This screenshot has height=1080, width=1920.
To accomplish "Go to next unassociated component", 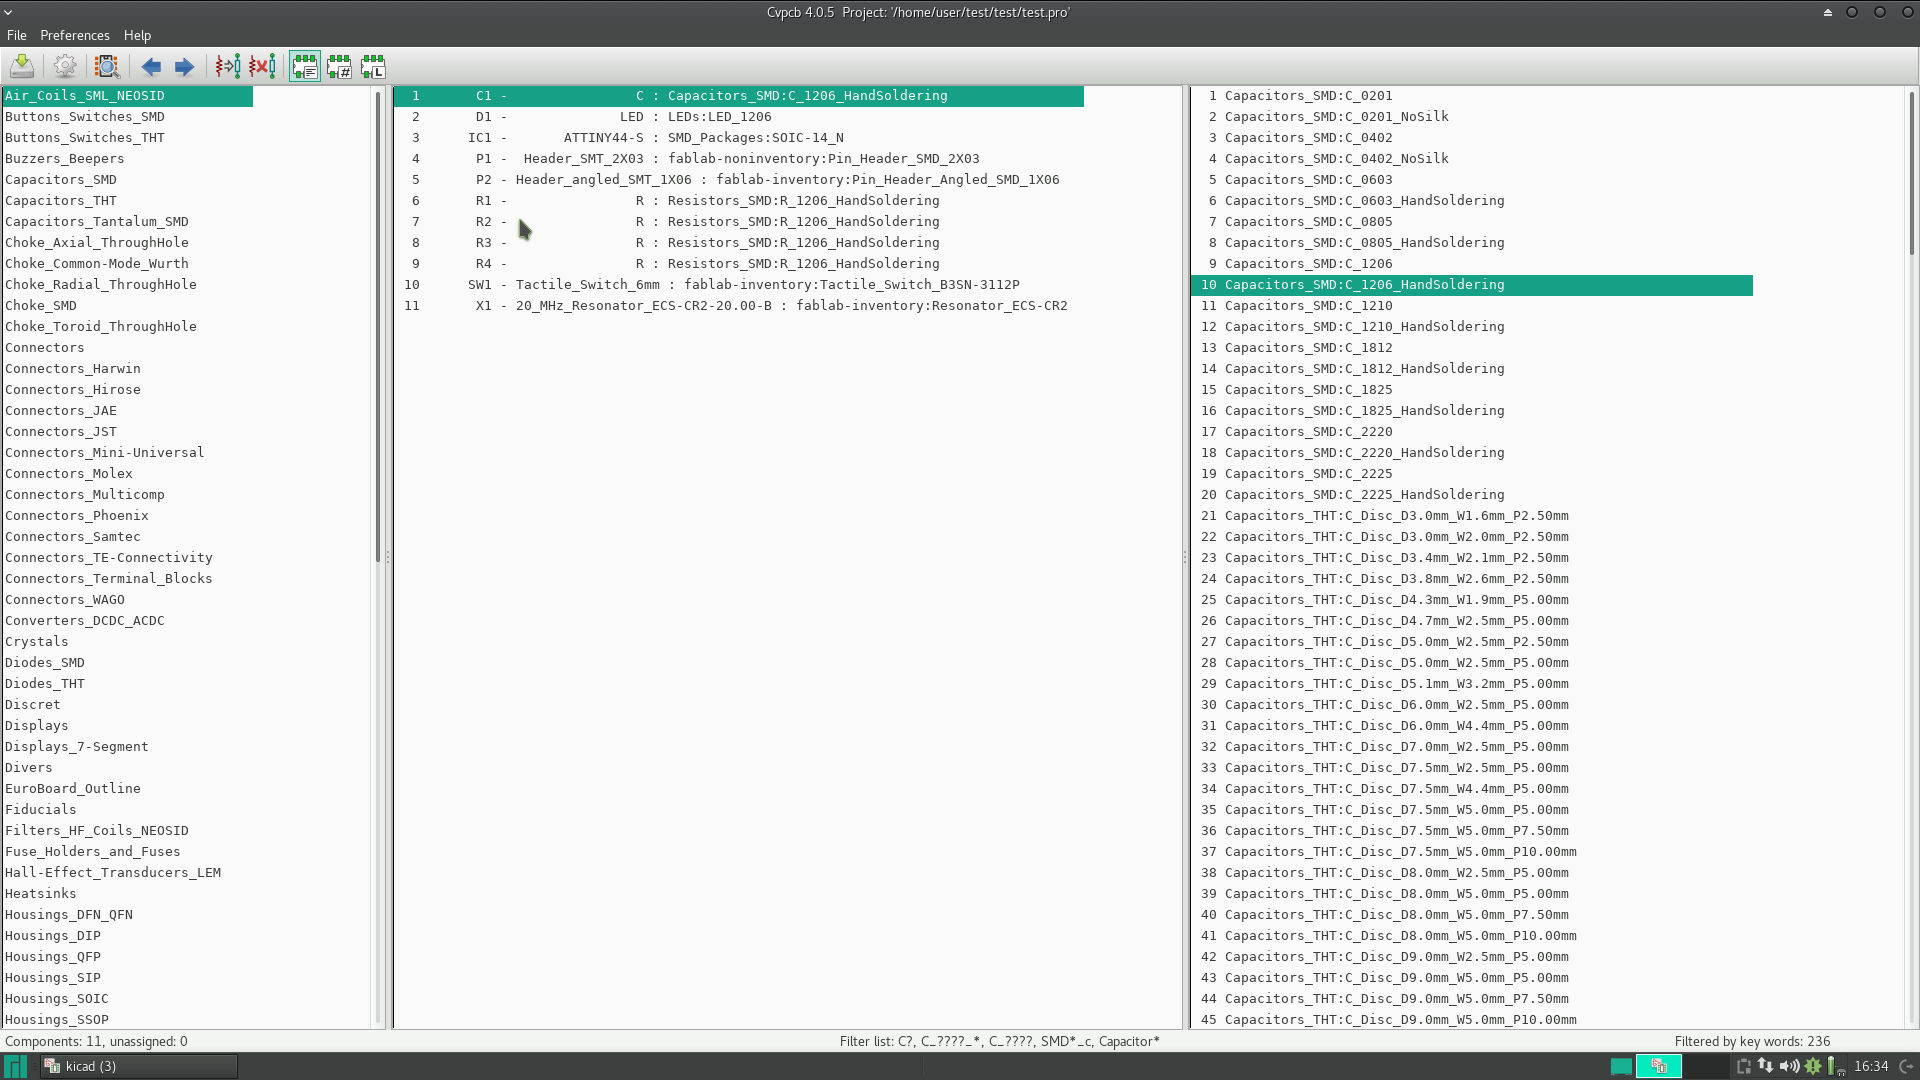I will (x=184, y=67).
